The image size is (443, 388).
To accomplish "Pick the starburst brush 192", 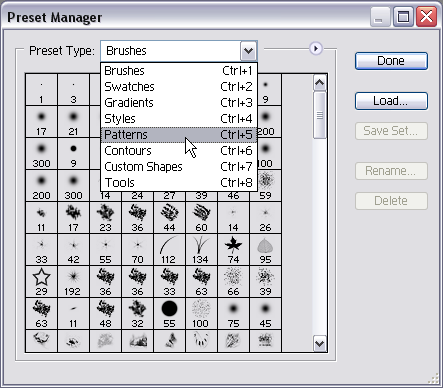I will pos(73,282).
